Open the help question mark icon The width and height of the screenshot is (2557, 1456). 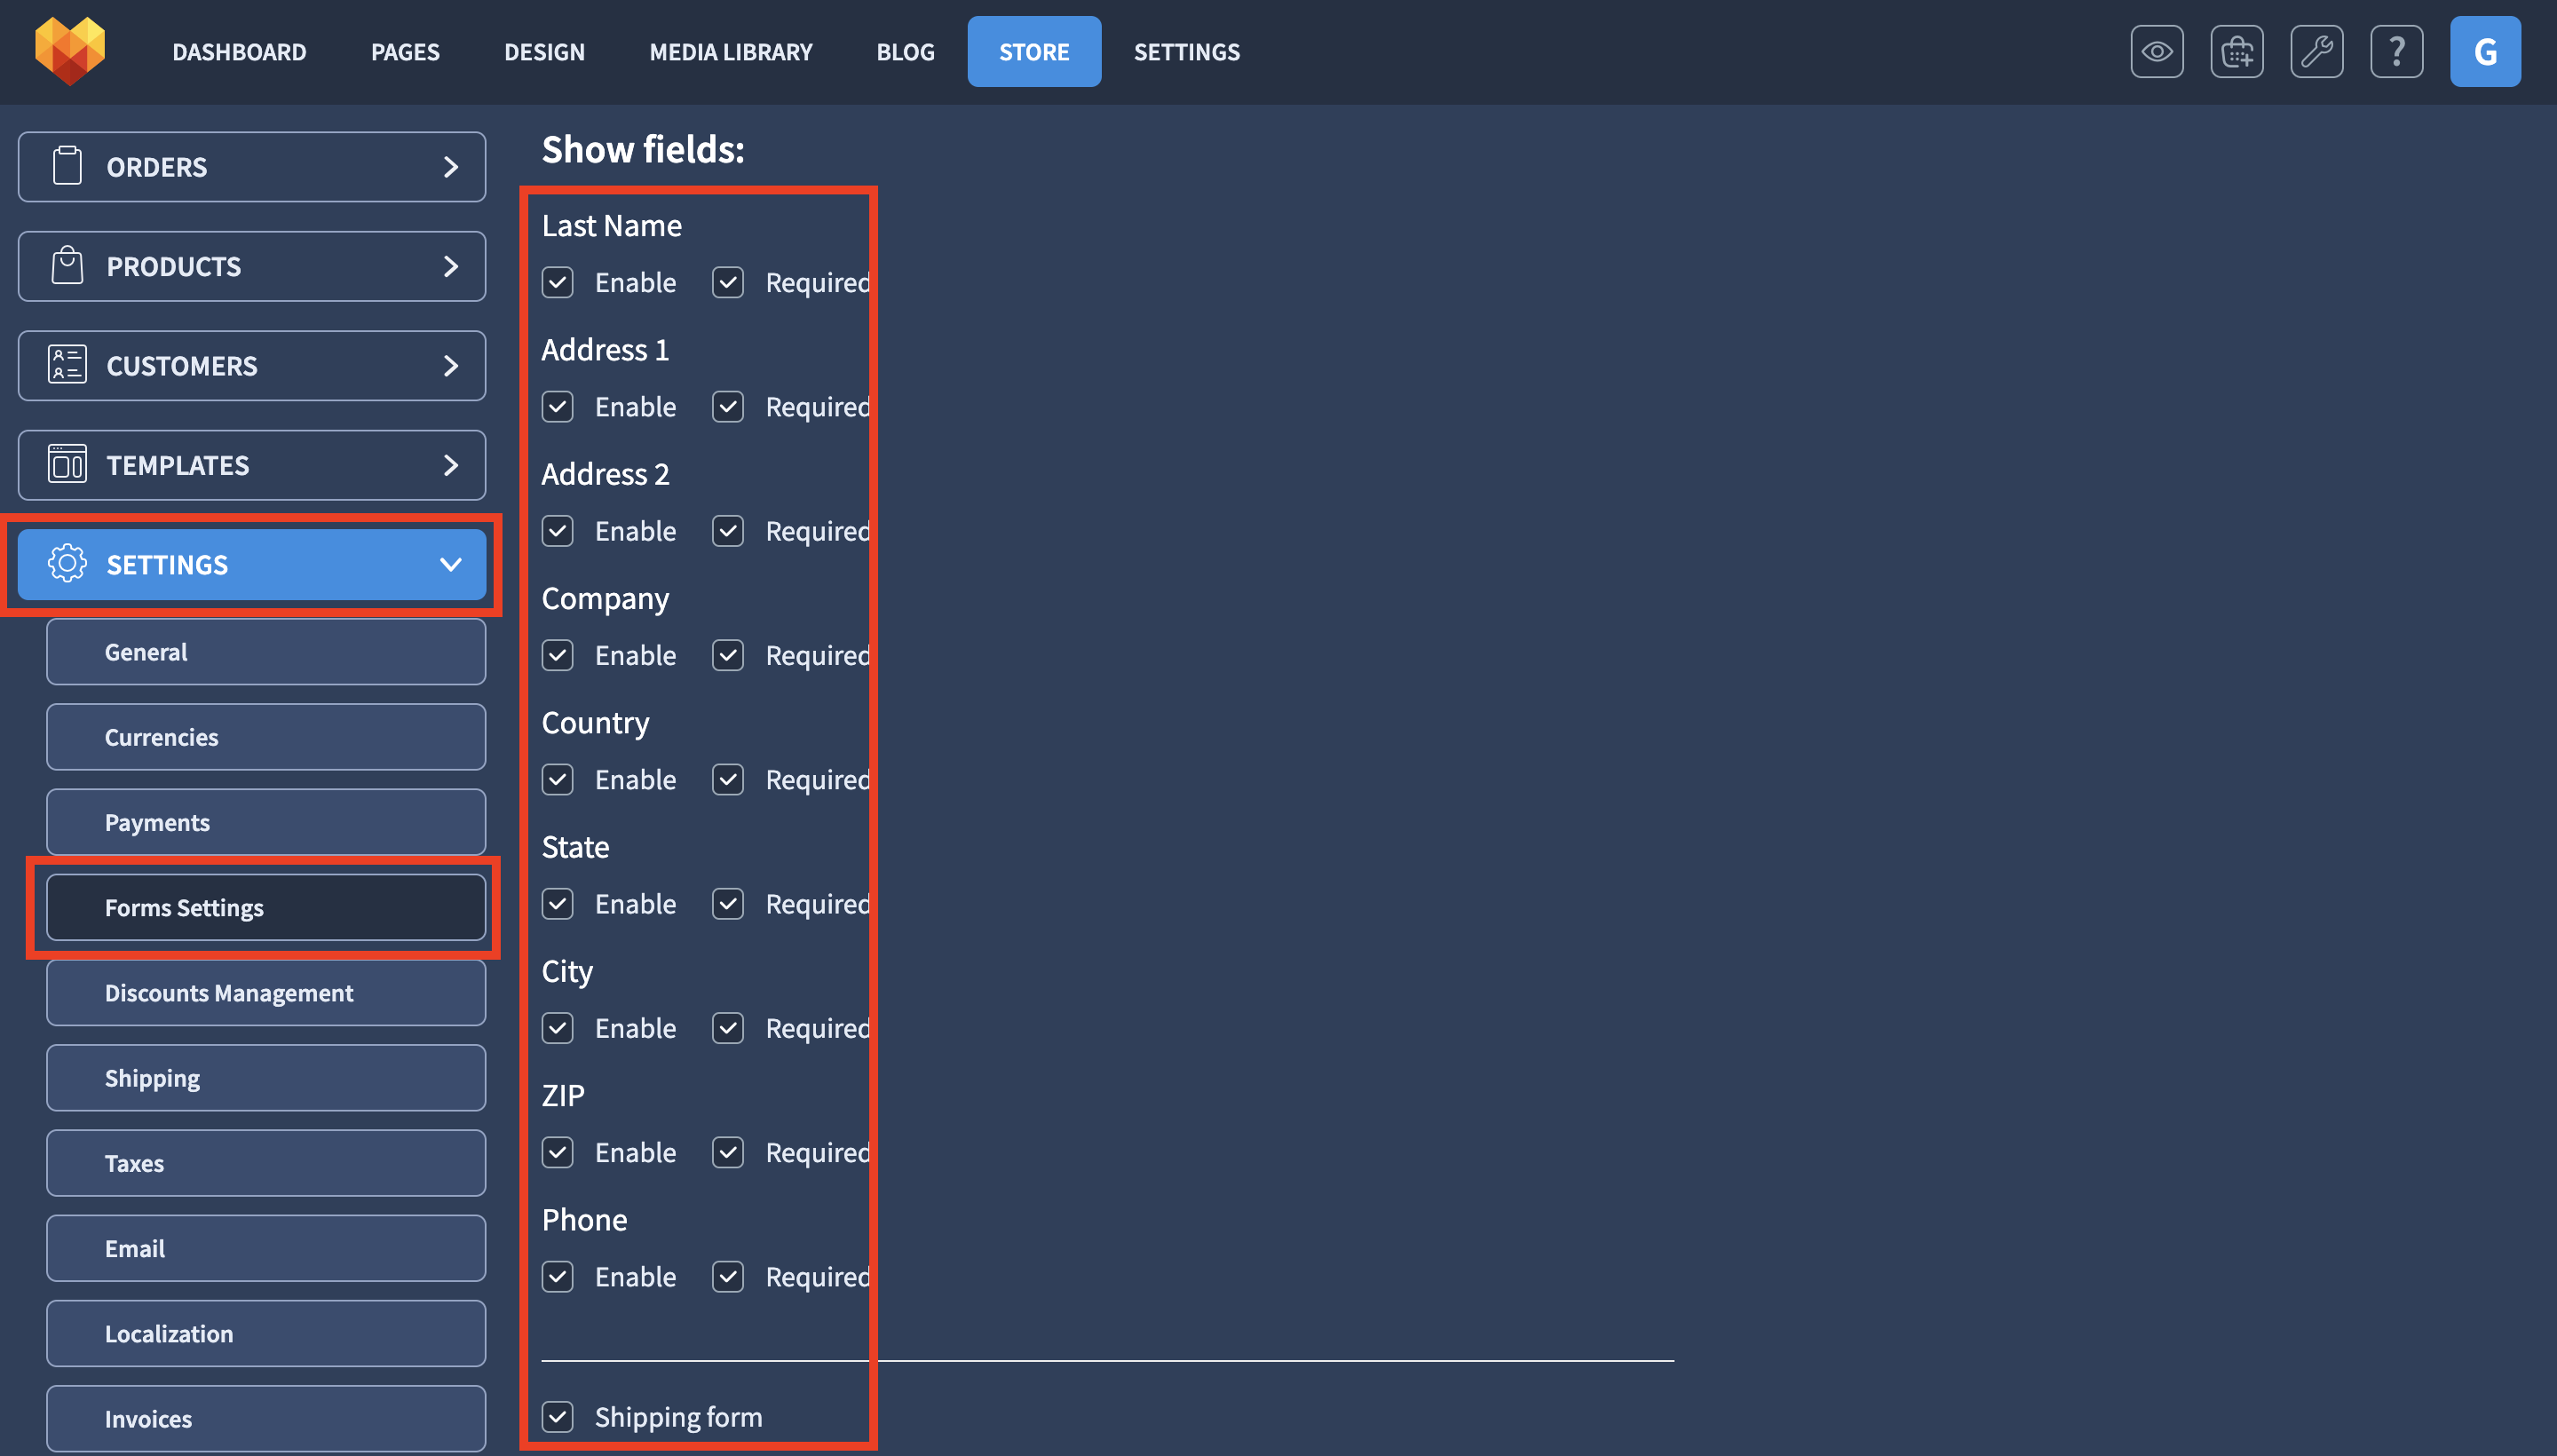coord(2397,52)
